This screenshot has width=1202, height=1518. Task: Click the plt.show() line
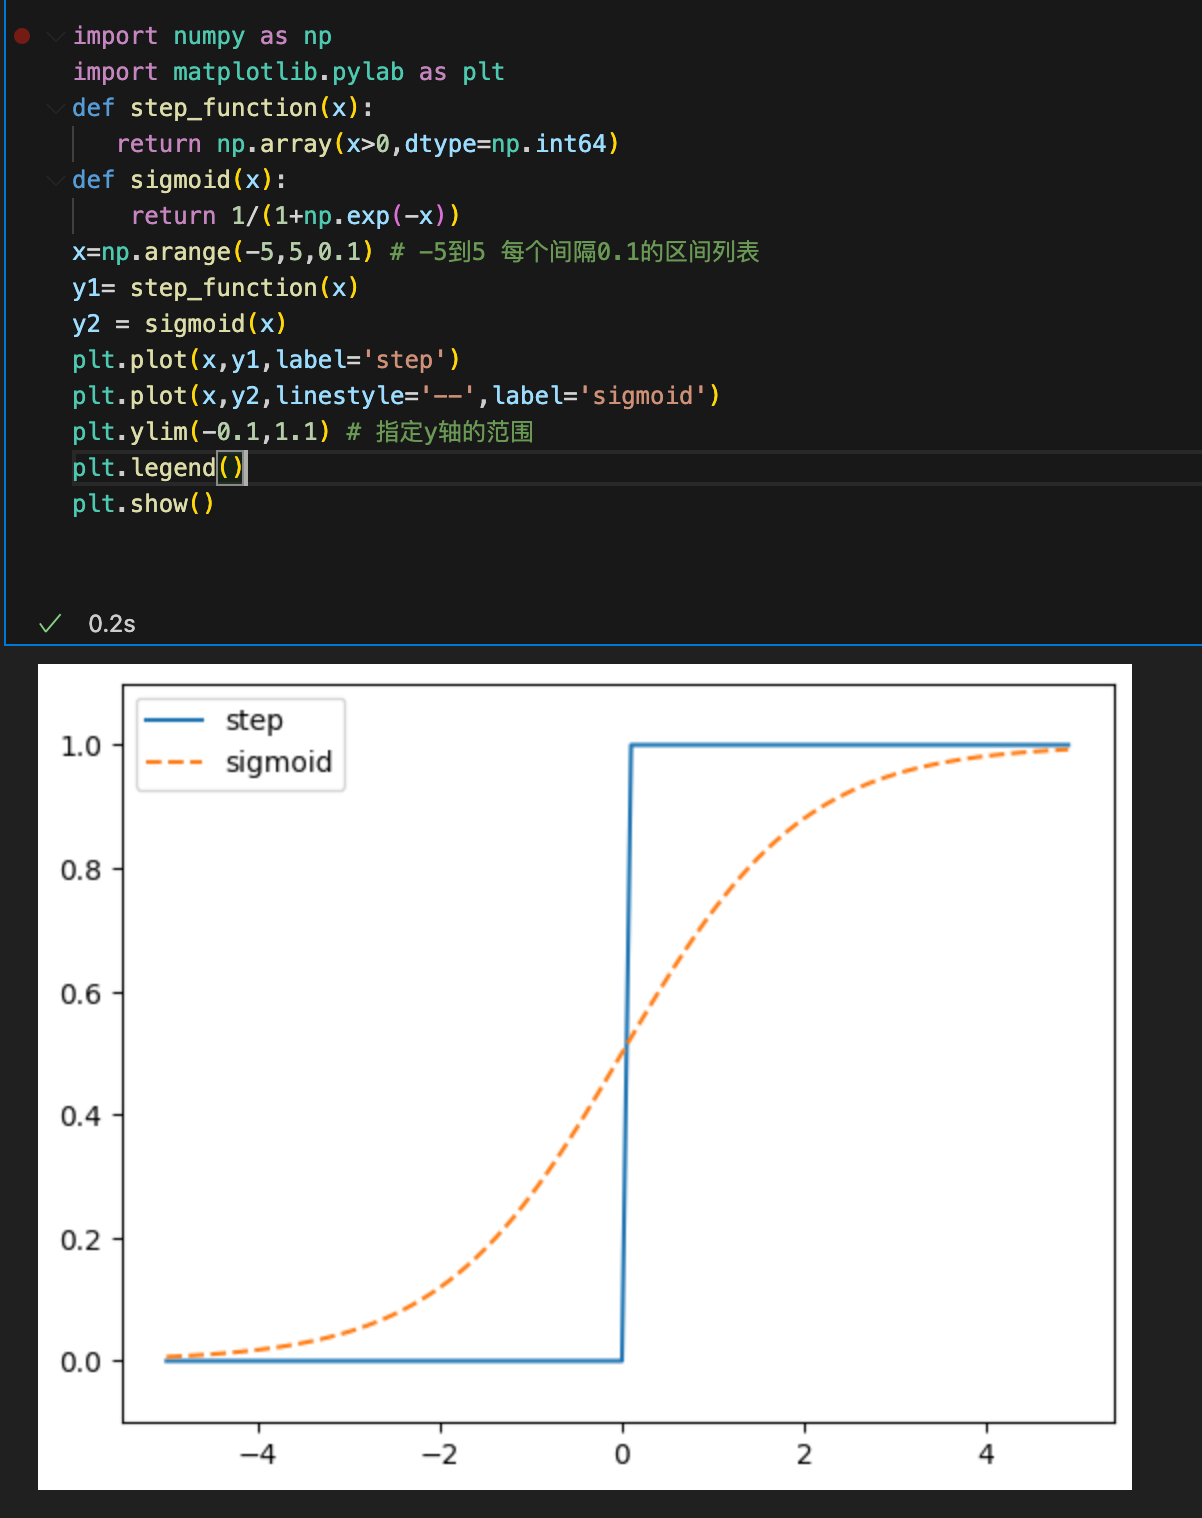[143, 504]
